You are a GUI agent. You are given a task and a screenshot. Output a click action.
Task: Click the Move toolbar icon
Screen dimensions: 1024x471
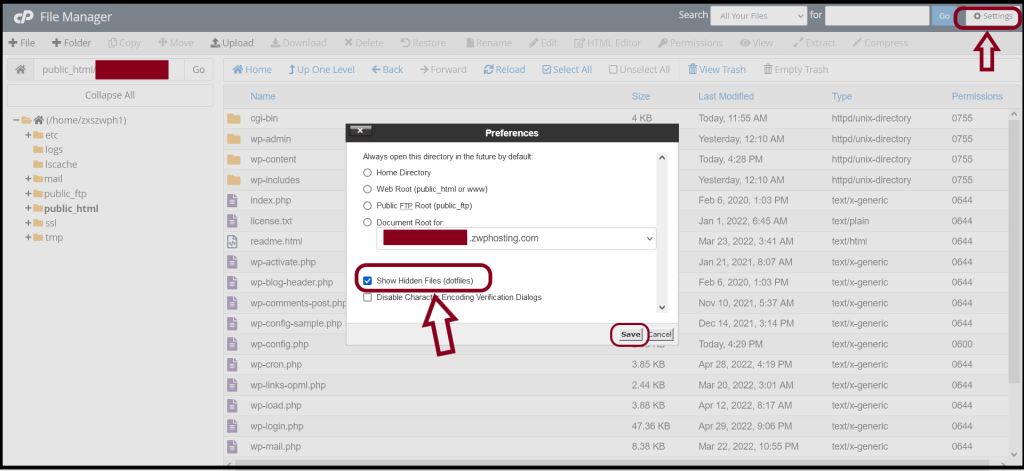[x=176, y=43]
